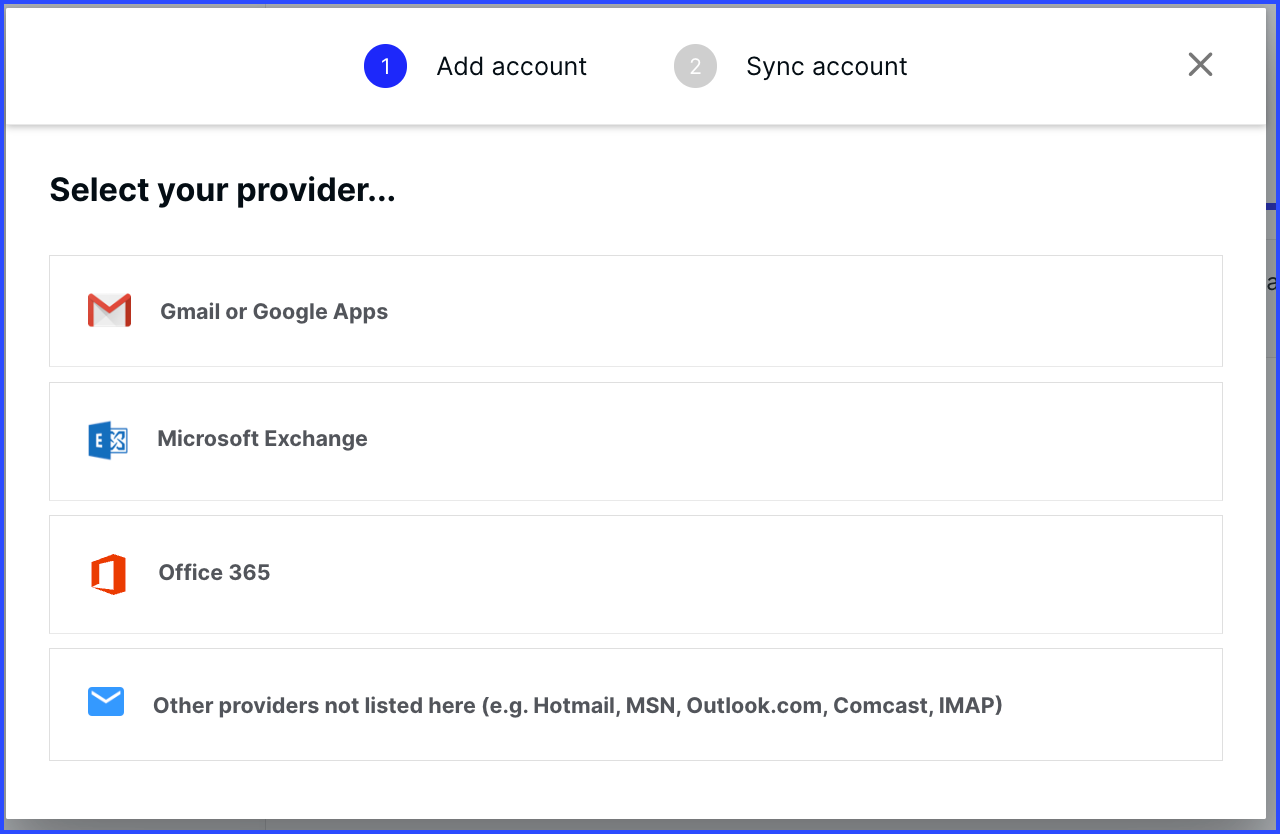Close the add account dialog
This screenshot has height=834, width=1280.
coord(1200,65)
